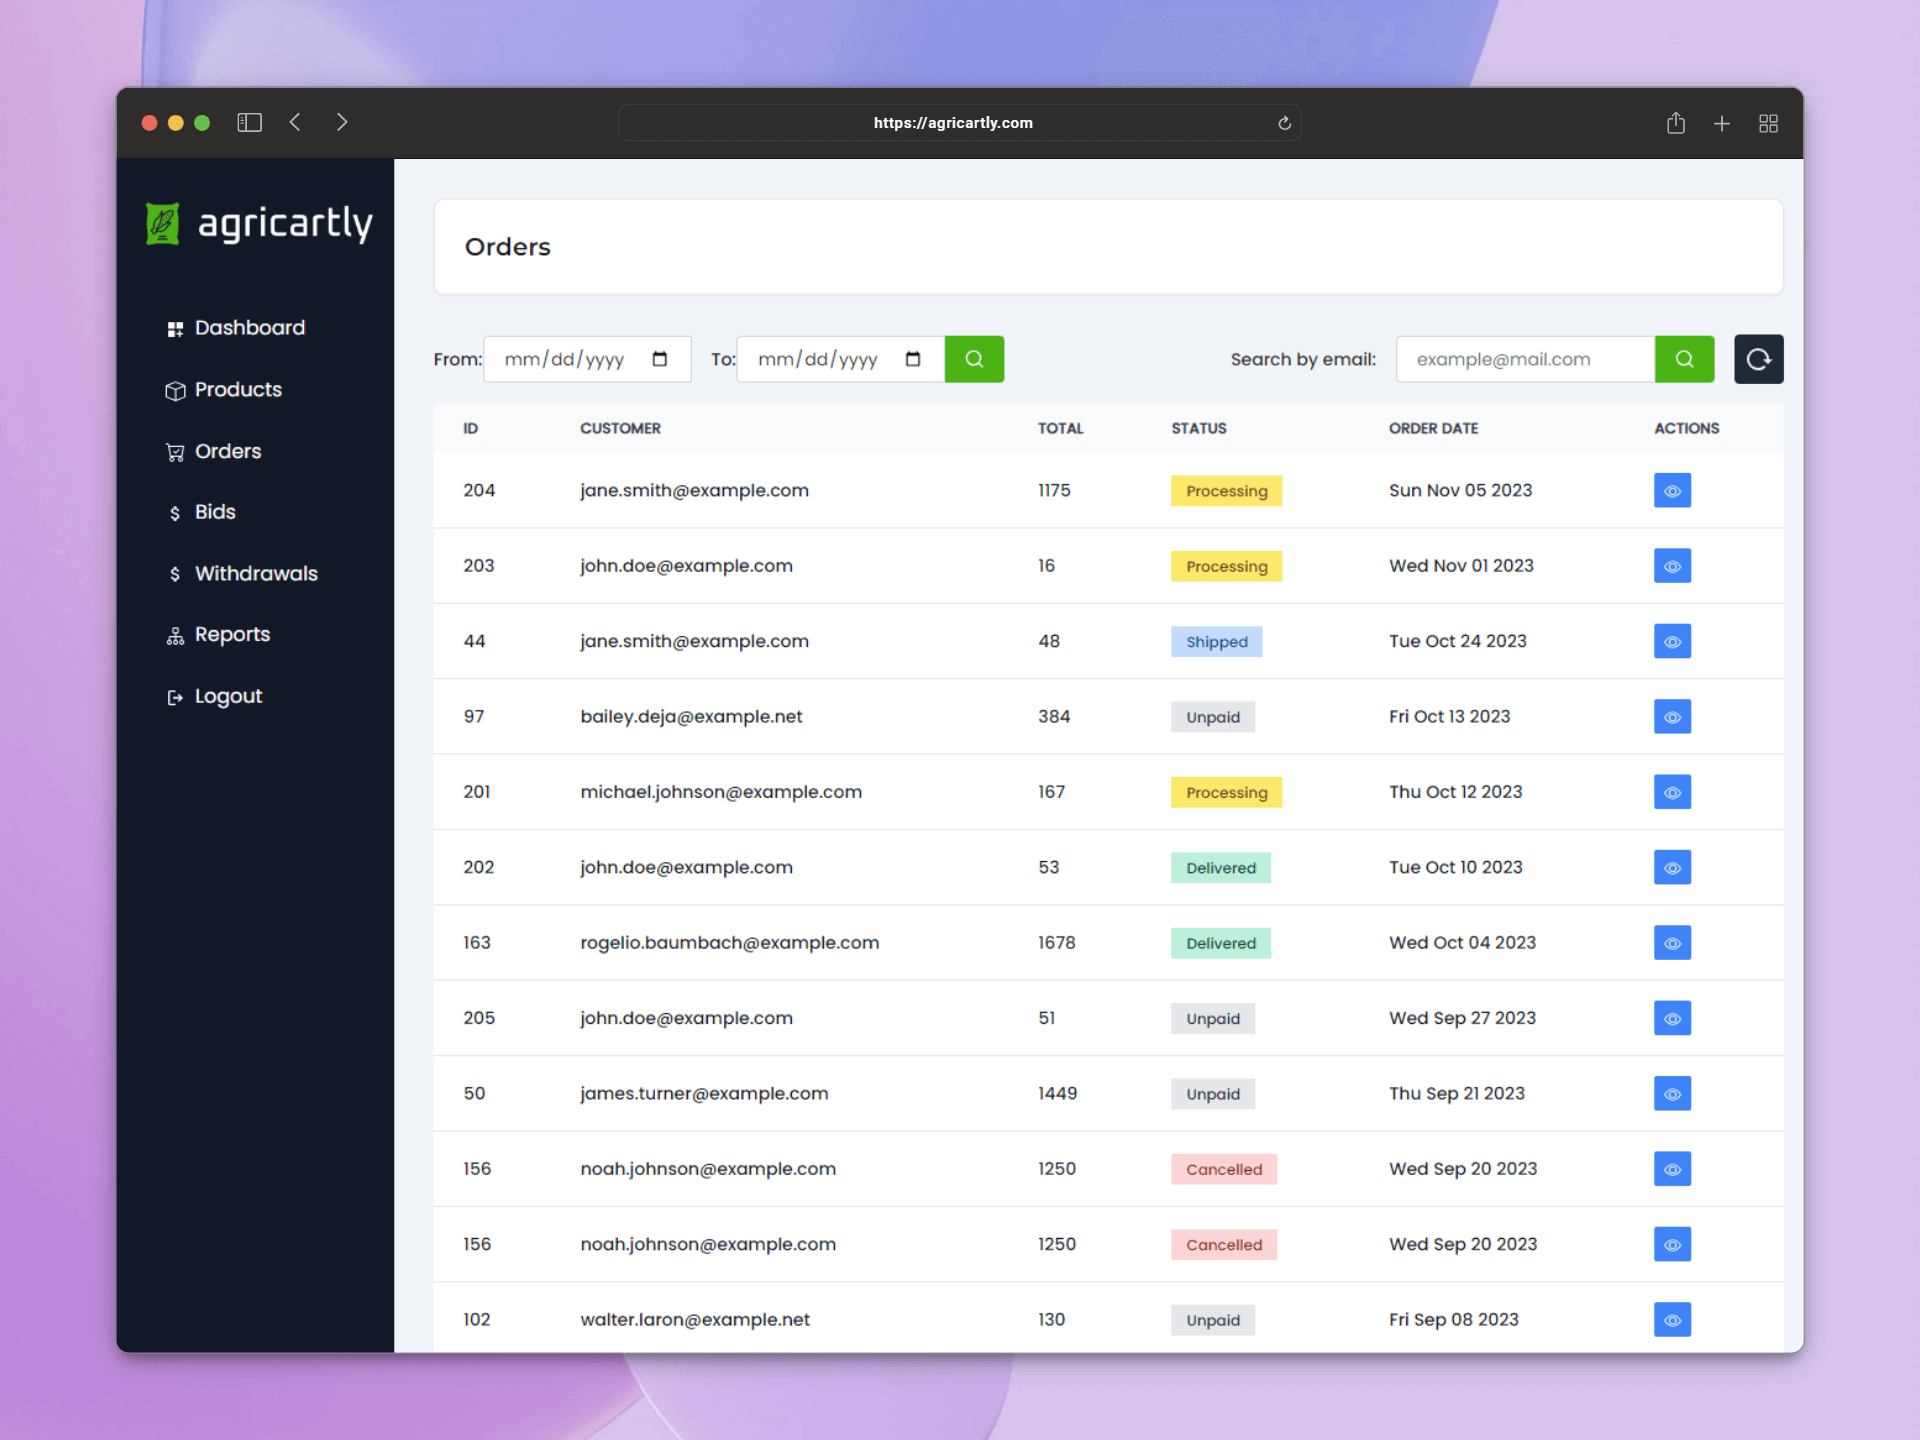Toggle visibility for order 201
This screenshot has width=1920, height=1440.
pos(1672,791)
